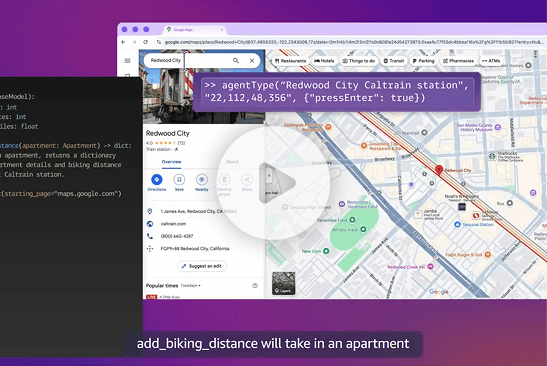This screenshot has height=366, width=547.
Task: Select the Transit filter chip
Action: pyautogui.click(x=394, y=61)
